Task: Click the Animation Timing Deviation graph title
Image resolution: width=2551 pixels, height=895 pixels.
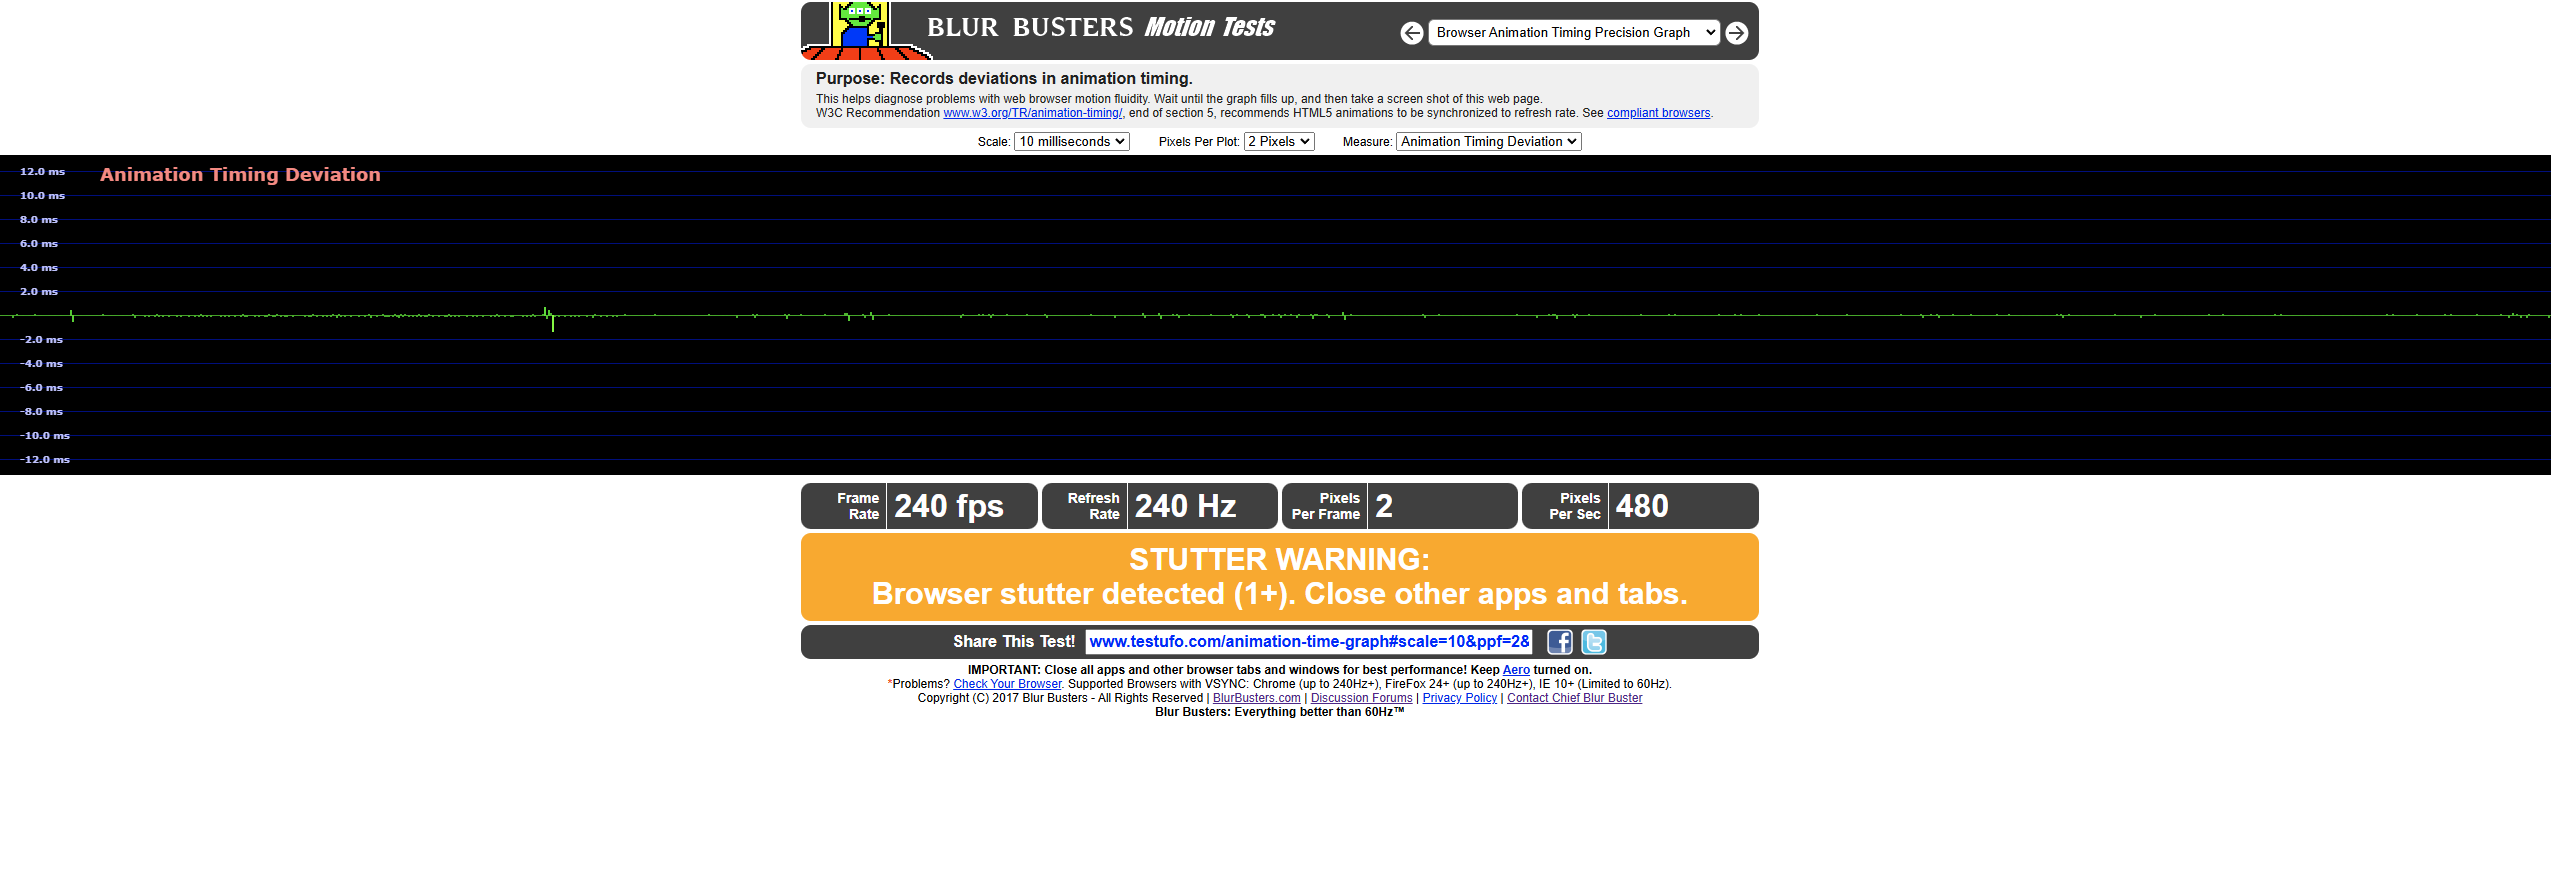Action: [240, 175]
